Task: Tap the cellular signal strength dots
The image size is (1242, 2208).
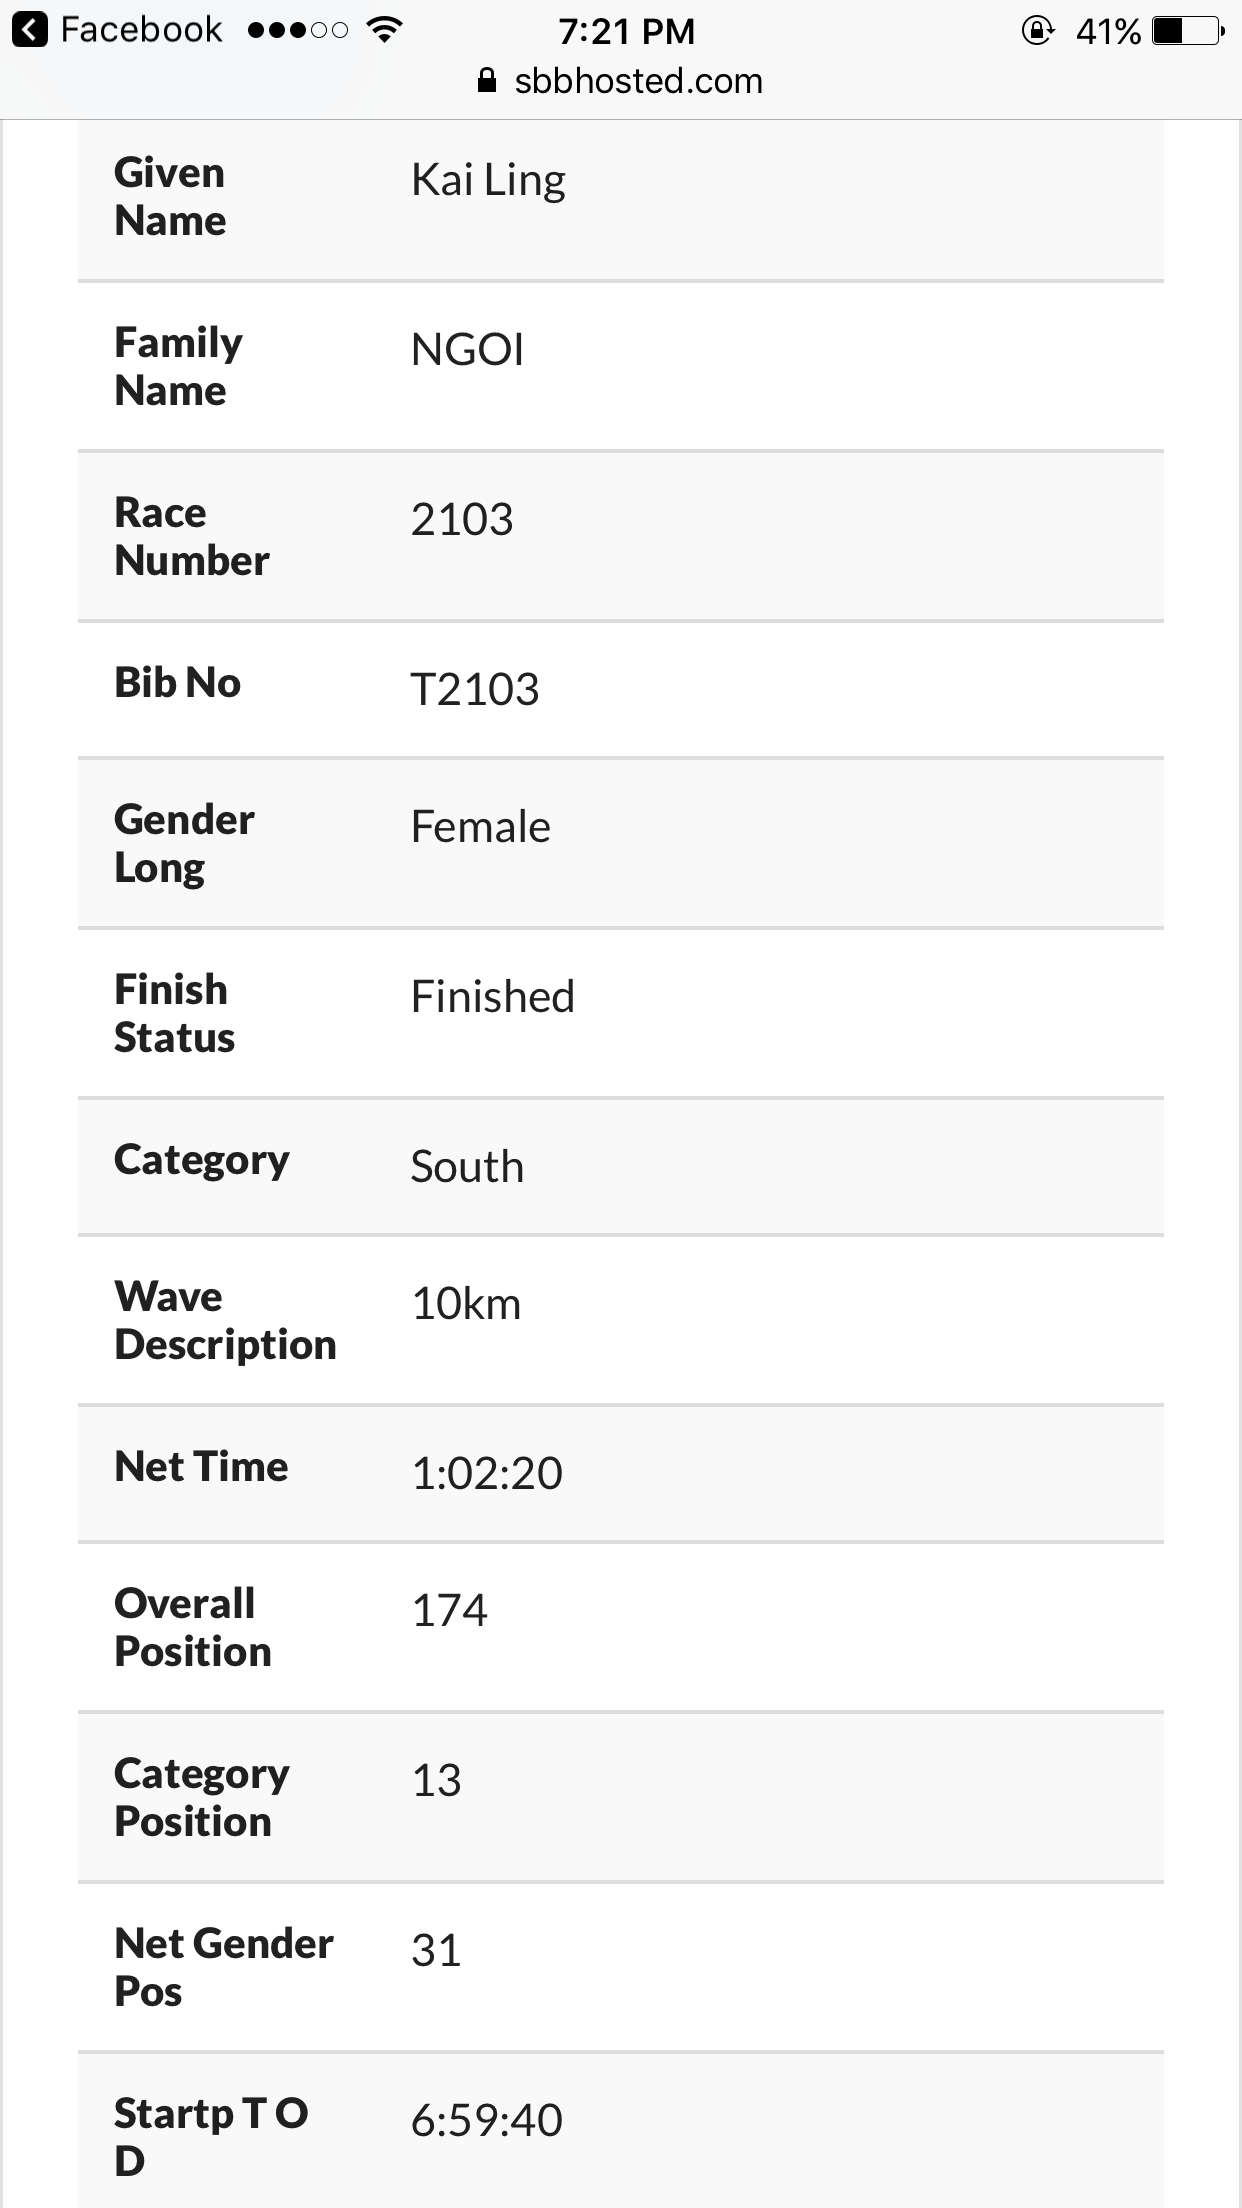Action: 298,31
